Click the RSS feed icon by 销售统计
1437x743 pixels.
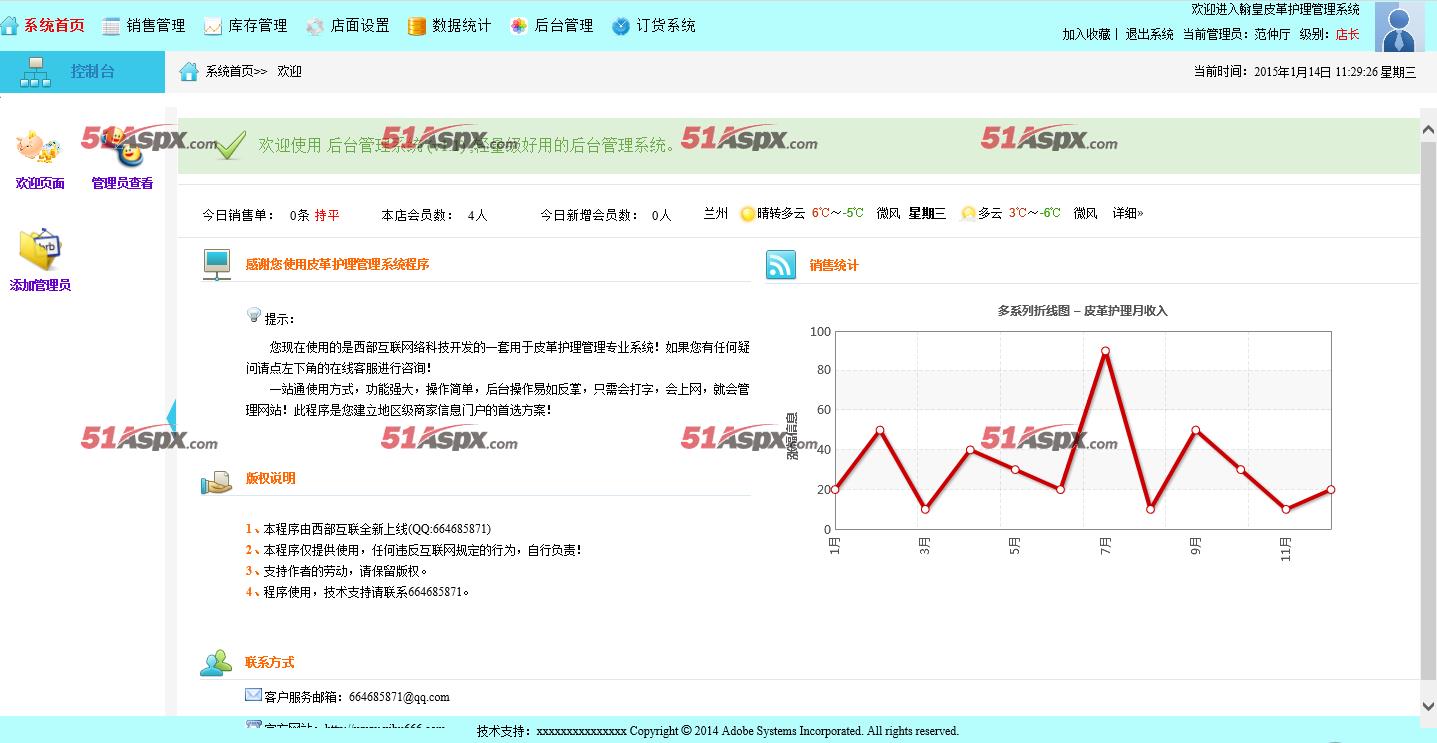tap(781, 265)
